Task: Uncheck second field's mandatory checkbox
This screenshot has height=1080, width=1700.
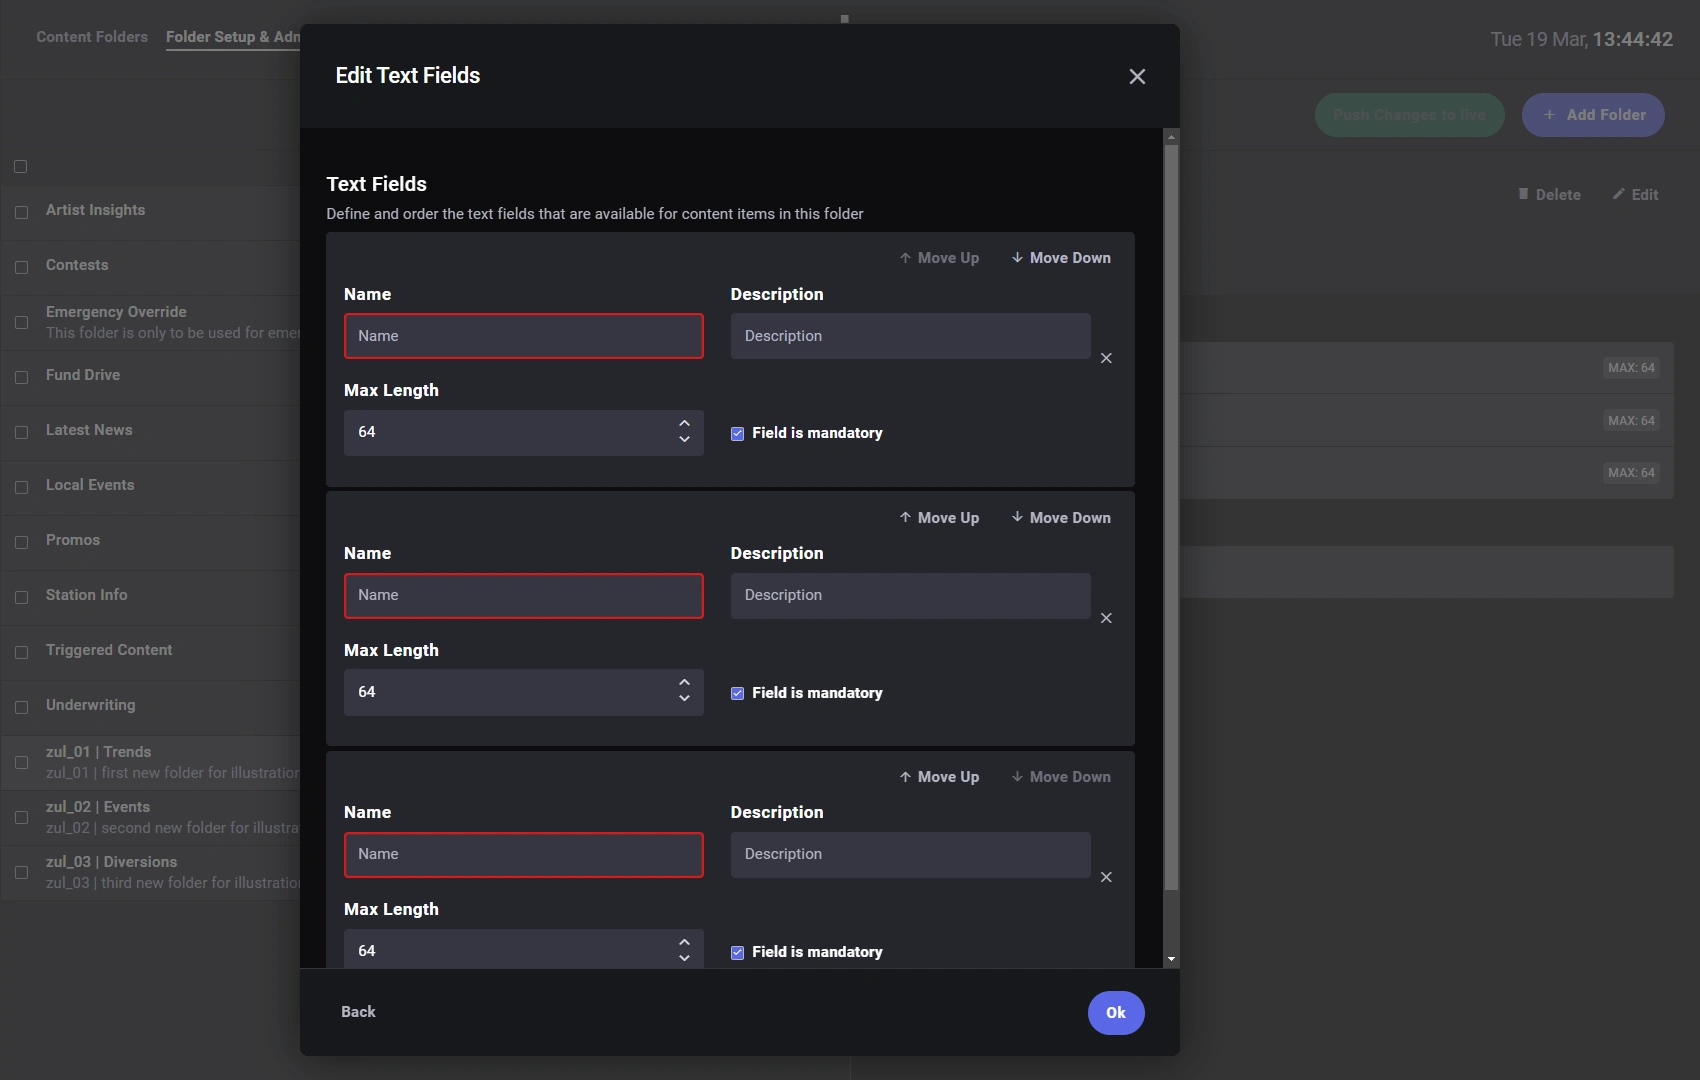Action: [737, 693]
